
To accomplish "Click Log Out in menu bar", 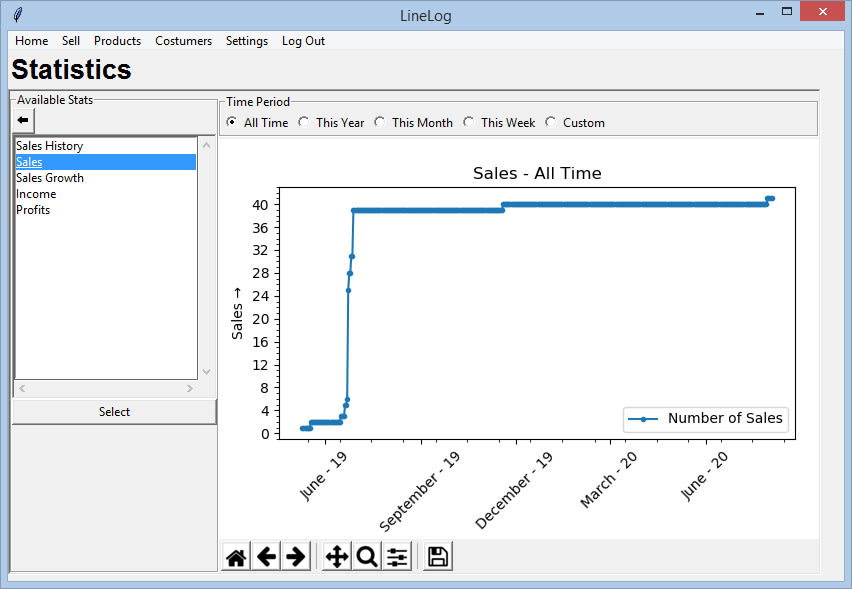I will click(303, 41).
